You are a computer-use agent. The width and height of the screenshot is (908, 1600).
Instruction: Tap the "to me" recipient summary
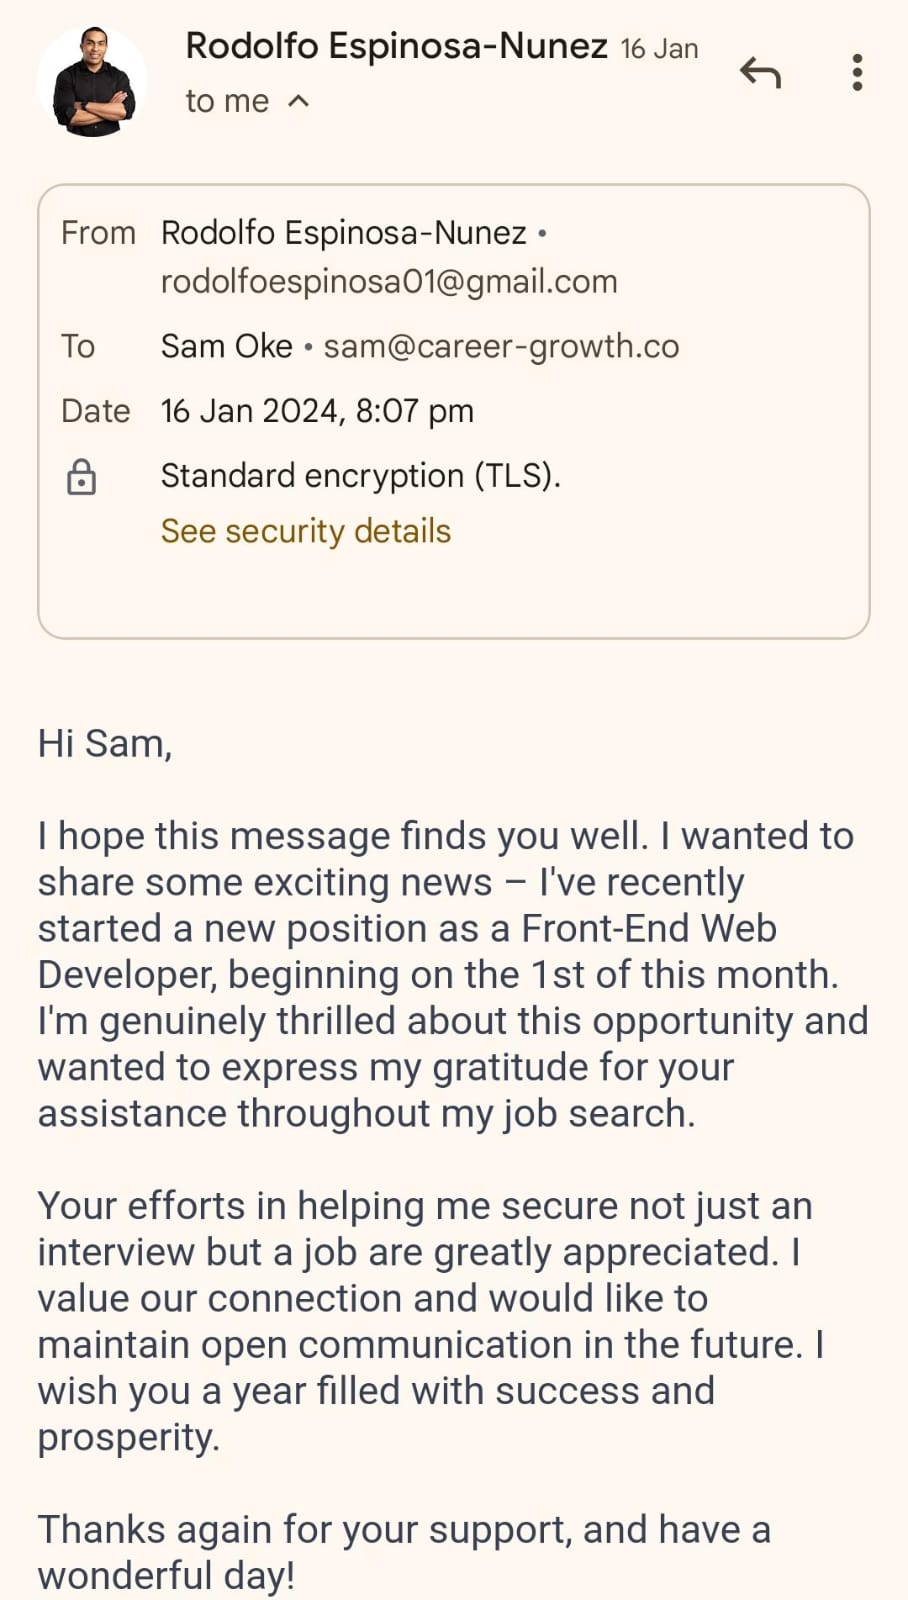click(x=227, y=101)
